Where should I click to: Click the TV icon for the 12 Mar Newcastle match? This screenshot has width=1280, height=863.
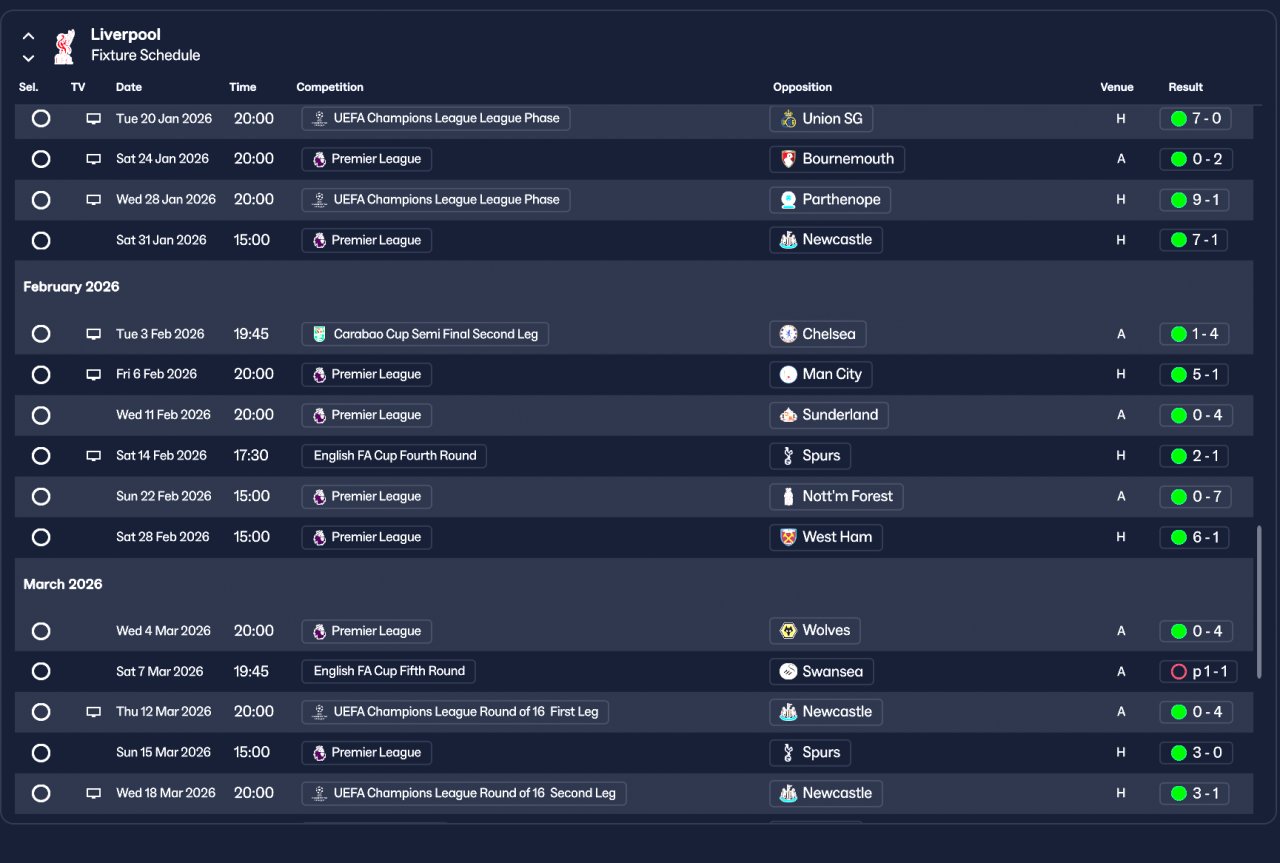point(93,712)
